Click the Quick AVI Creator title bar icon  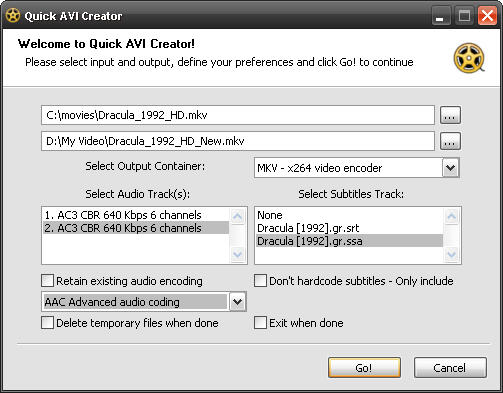[x=13, y=16]
